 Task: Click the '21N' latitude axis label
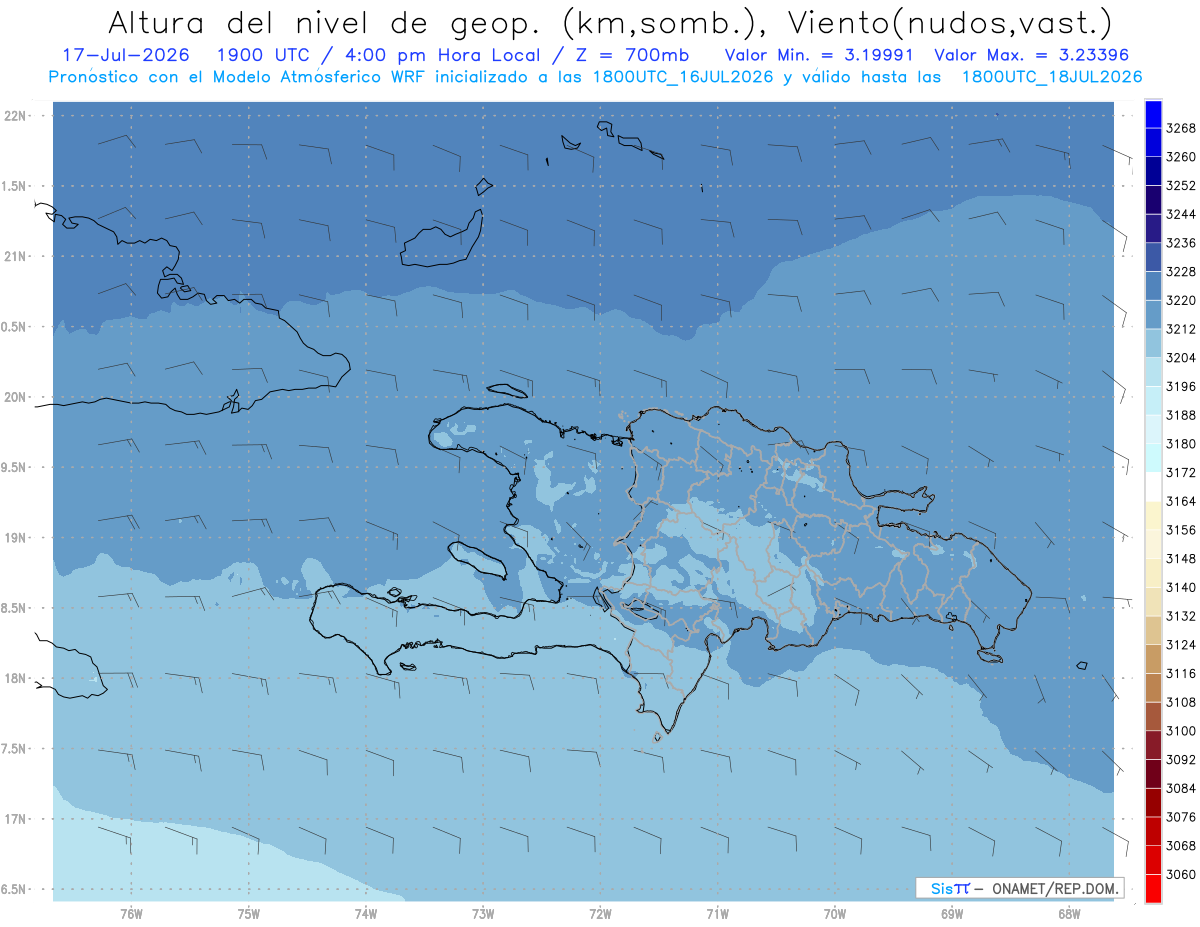16,256
